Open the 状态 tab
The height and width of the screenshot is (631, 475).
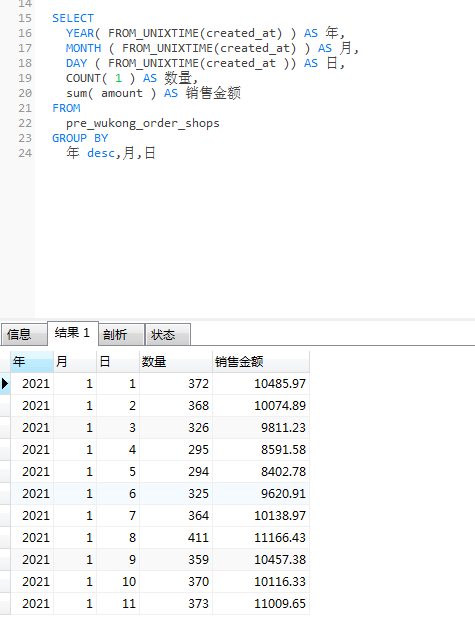coord(167,334)
